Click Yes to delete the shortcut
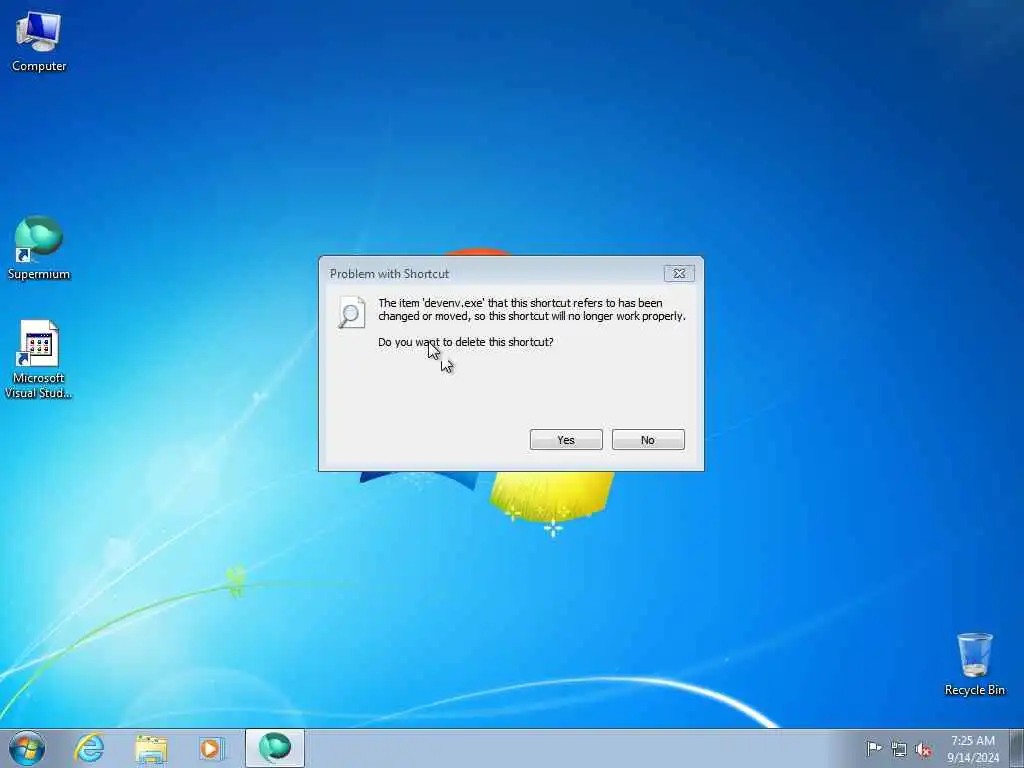The image size is (1024, 768). point(566,440)
